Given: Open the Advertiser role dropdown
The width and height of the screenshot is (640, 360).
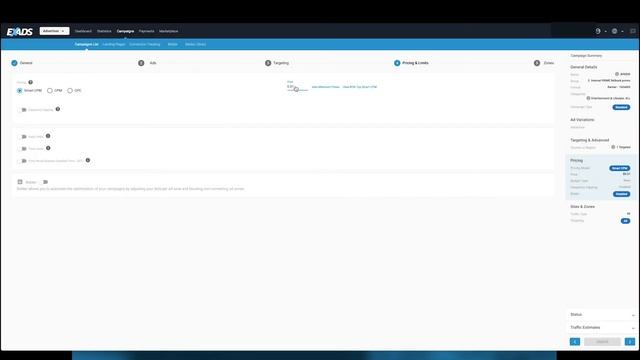Looking at the screenshot, I should tap(54, 31).
